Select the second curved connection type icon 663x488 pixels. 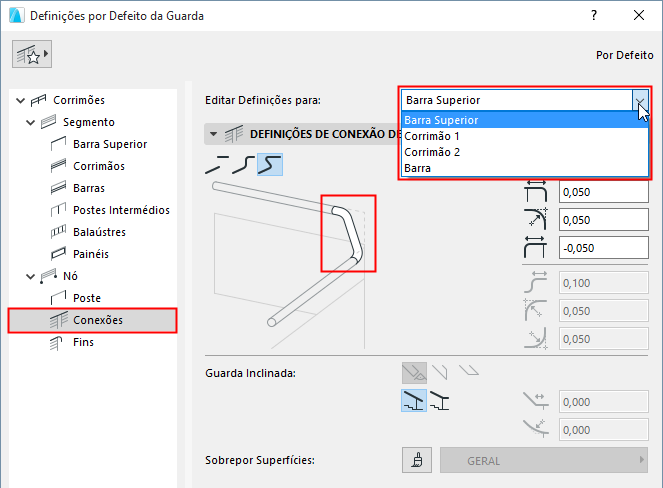click(243, 165)
